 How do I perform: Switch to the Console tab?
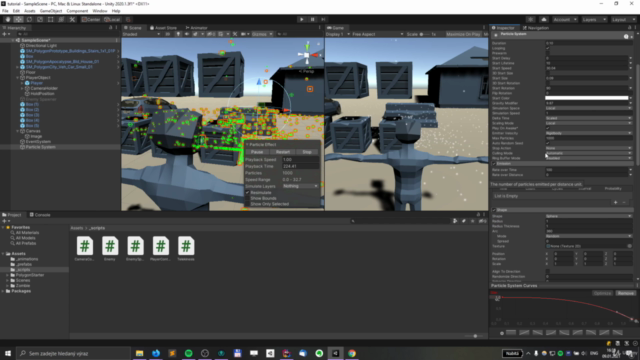point(40,215)
